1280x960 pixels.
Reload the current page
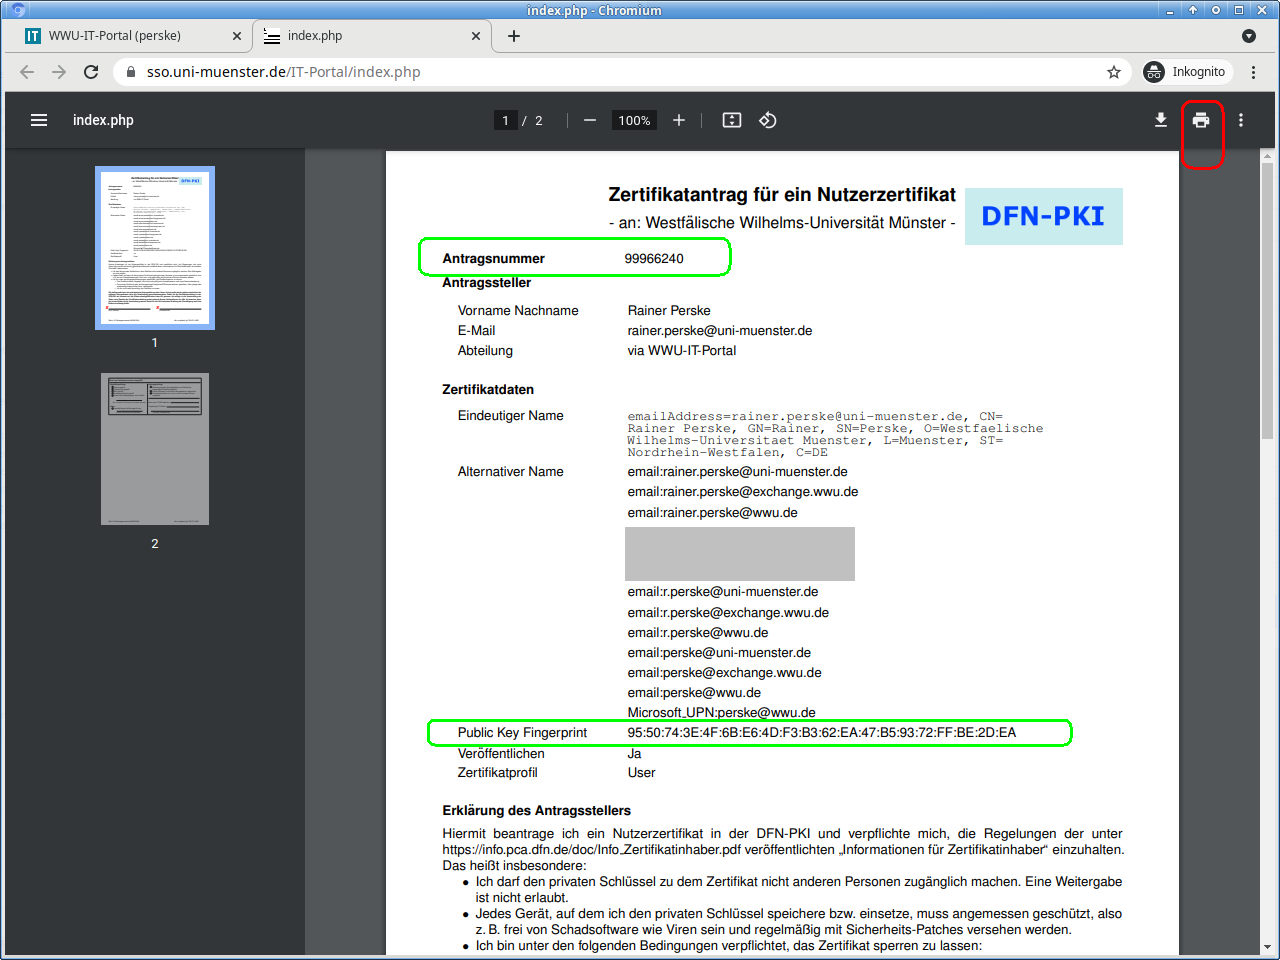[91, 72]
